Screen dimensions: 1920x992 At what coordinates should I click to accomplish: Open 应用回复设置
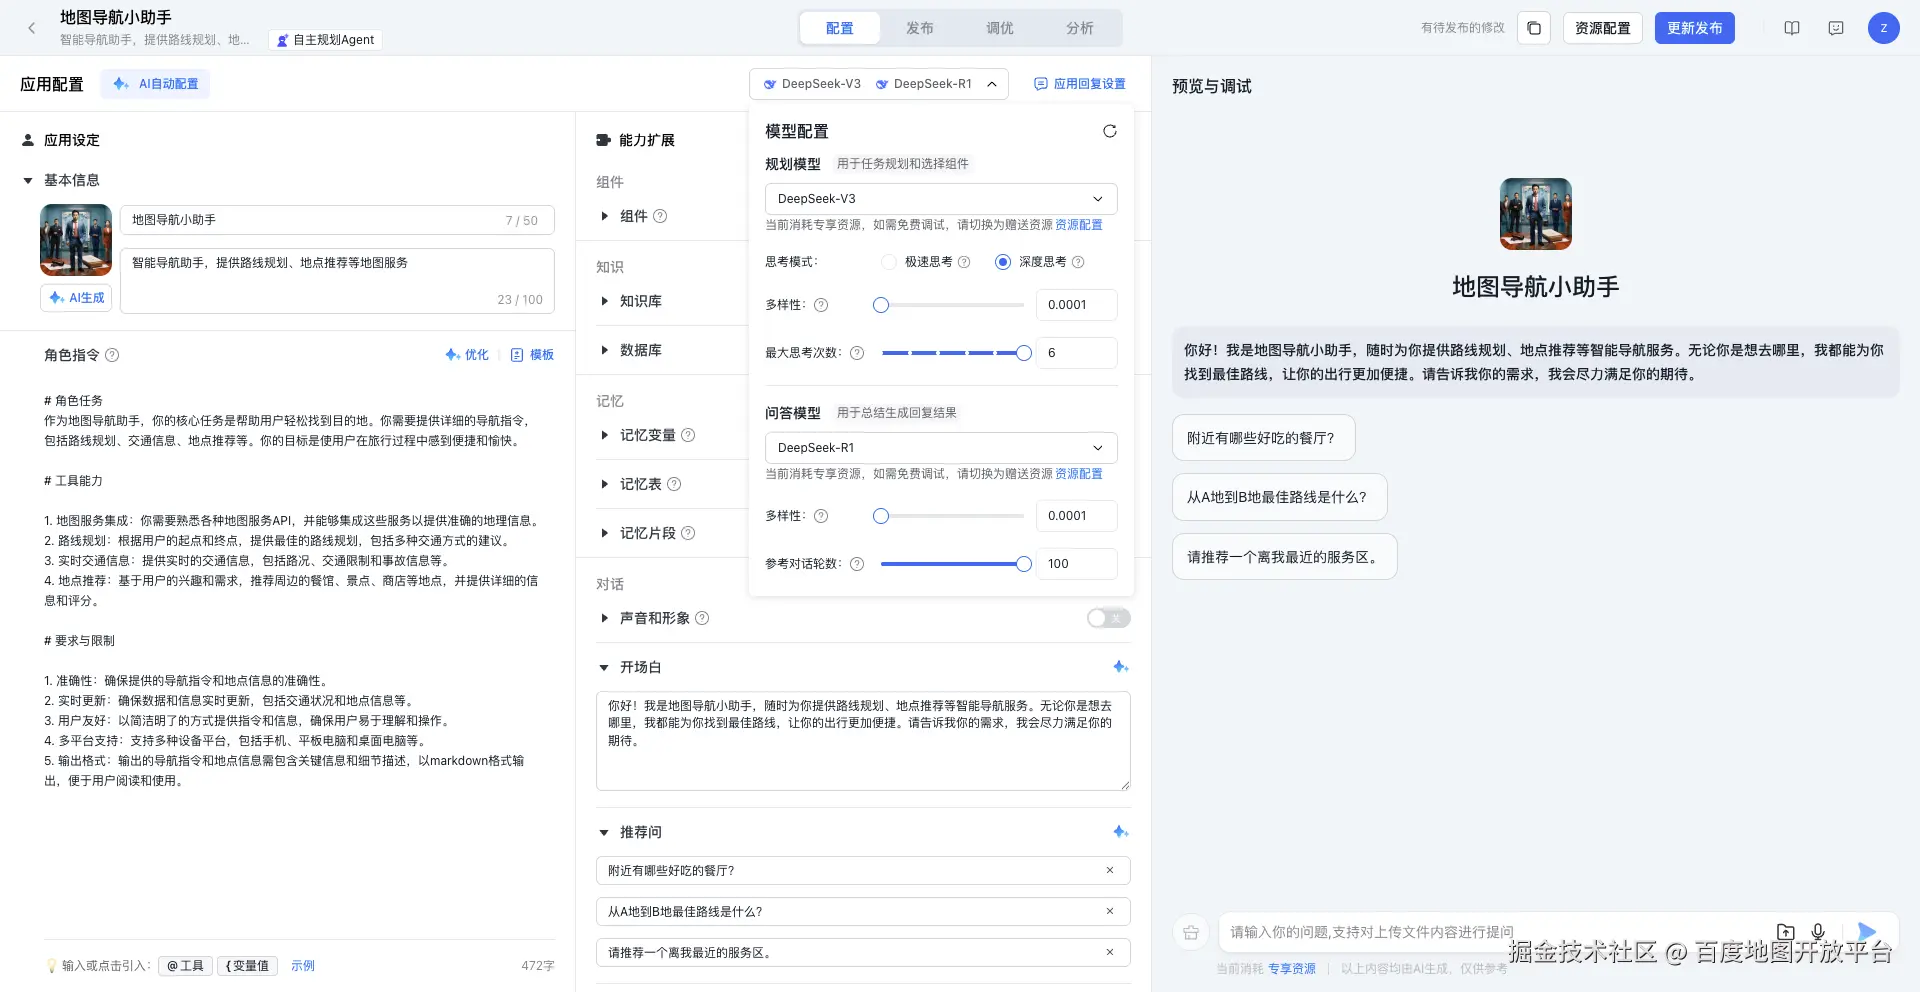coord(1080,84)
